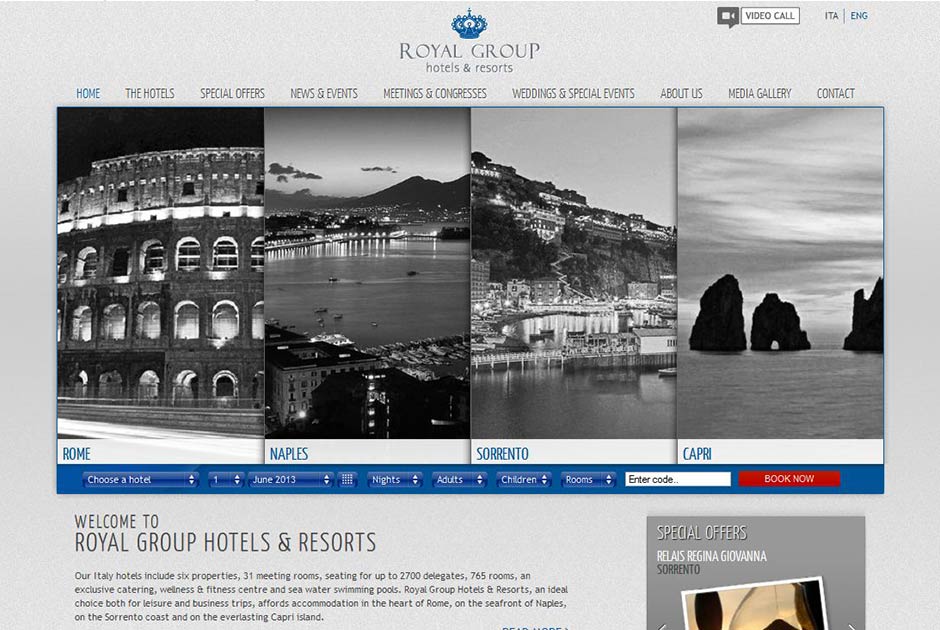Open the Adults dropdown
Image resolution: width=940 pixels, height=630 pixels.
click(x=459, y=480)
